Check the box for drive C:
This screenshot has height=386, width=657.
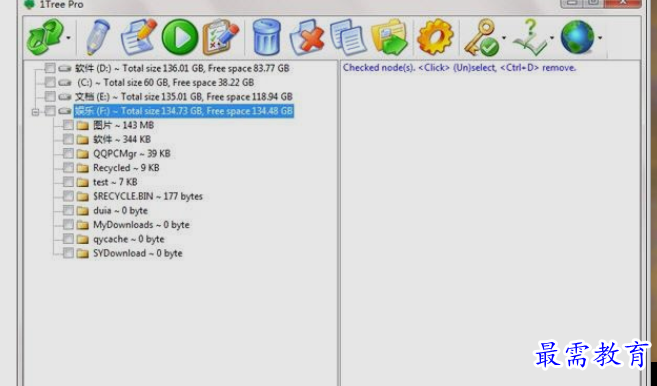50,82
